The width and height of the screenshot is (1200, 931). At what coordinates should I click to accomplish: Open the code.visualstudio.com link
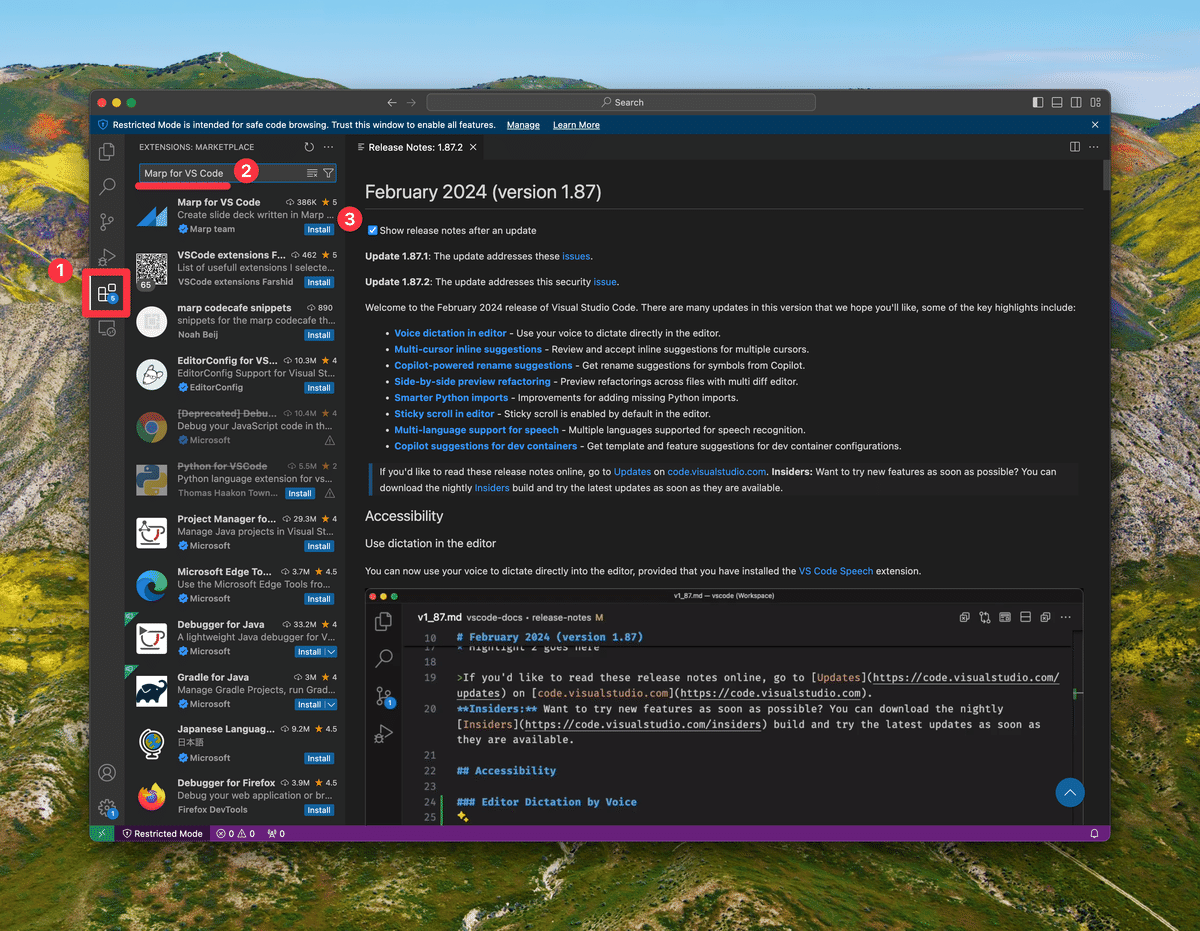716,472
